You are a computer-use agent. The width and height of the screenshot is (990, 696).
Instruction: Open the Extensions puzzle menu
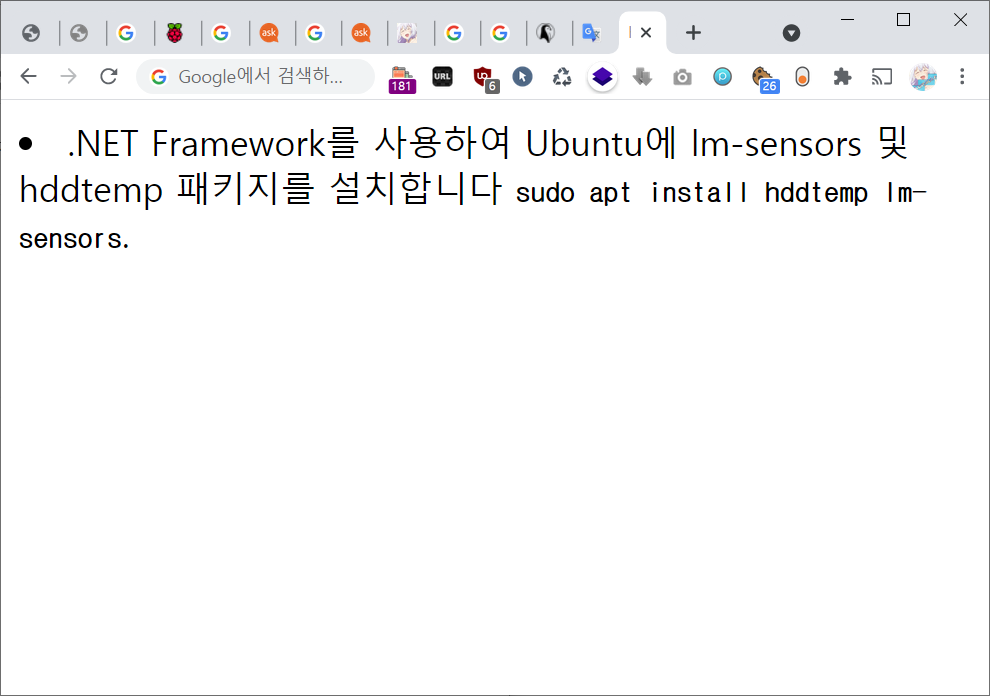[x=842, y=76]
